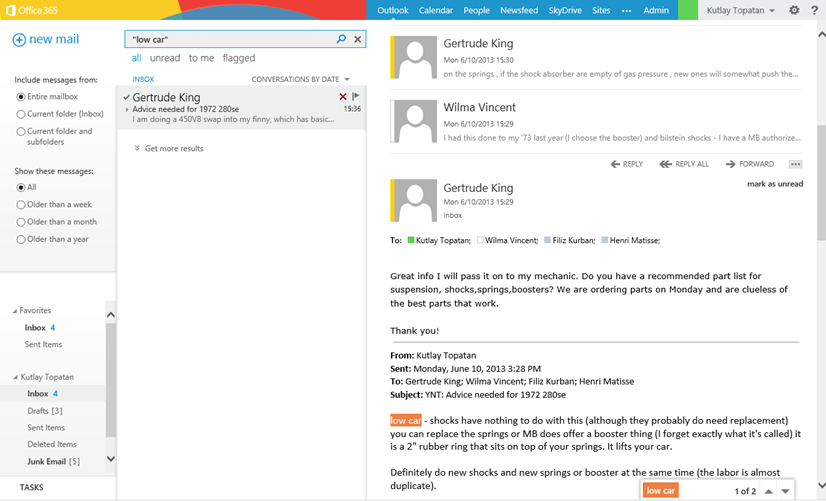Viewport: 826px width, 501px height.
Task: Open TASKS section
Action: click(32, 487)
